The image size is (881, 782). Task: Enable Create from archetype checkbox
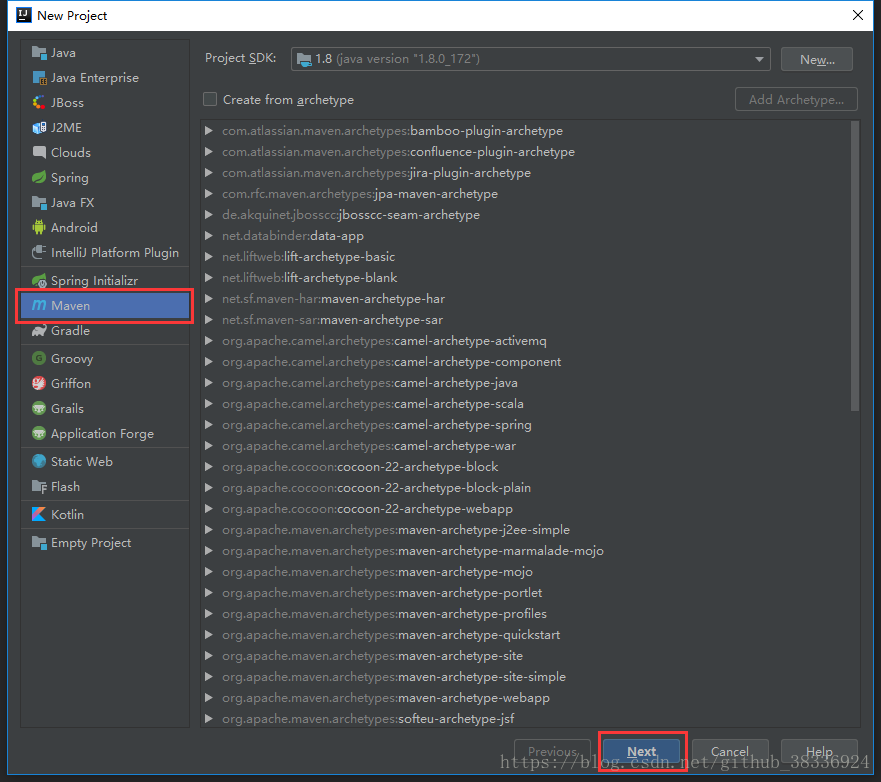[210, 99]
